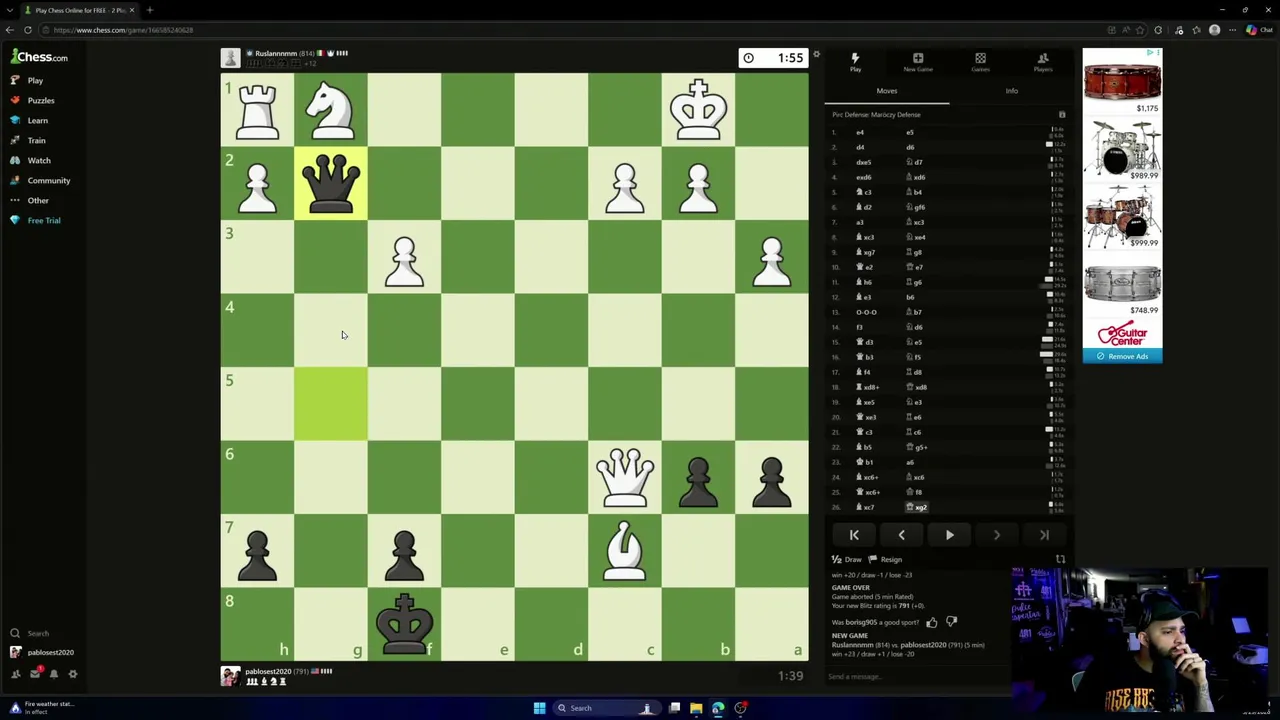Switch to the Info tab
The height and width of the screenshot is (720, 1280).
[x=1012, y=91]
